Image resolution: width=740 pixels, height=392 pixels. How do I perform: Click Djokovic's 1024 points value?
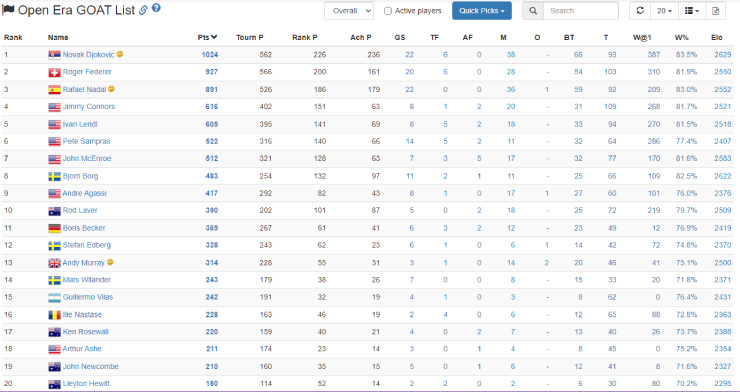click(210, 55)
